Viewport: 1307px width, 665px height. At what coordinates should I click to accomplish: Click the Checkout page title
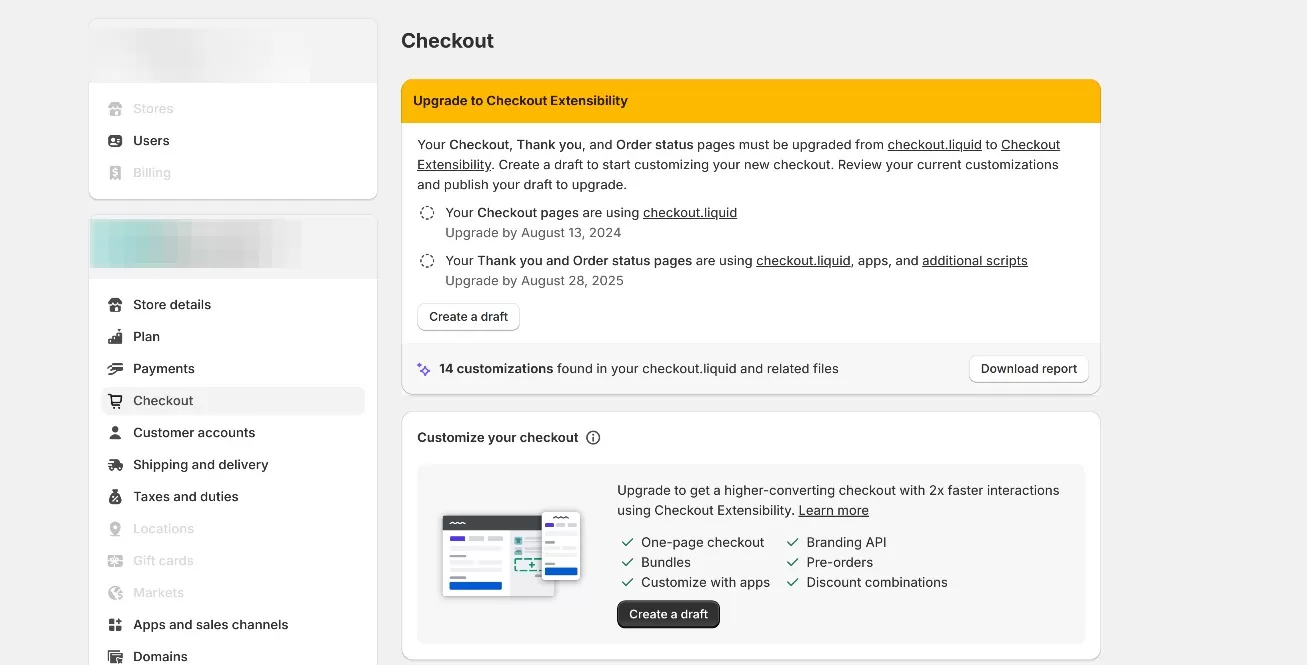click(447, 41)
